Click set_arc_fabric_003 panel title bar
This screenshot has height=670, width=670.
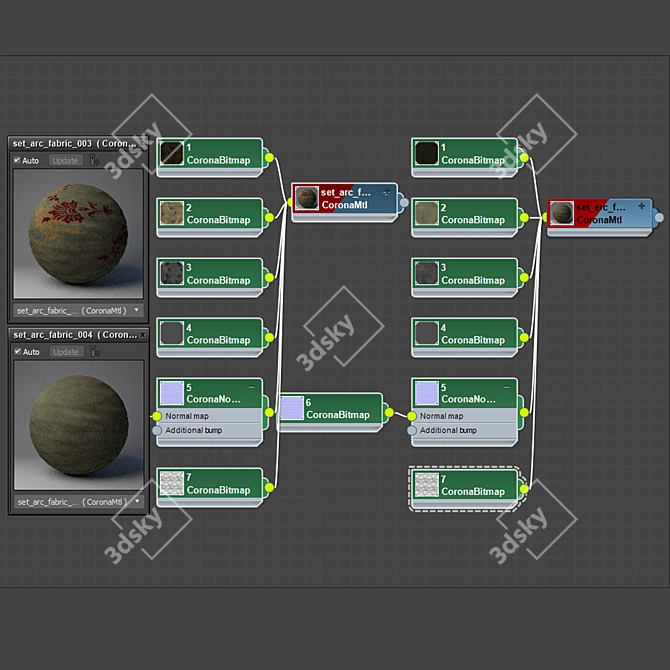(x=78, y=144)
